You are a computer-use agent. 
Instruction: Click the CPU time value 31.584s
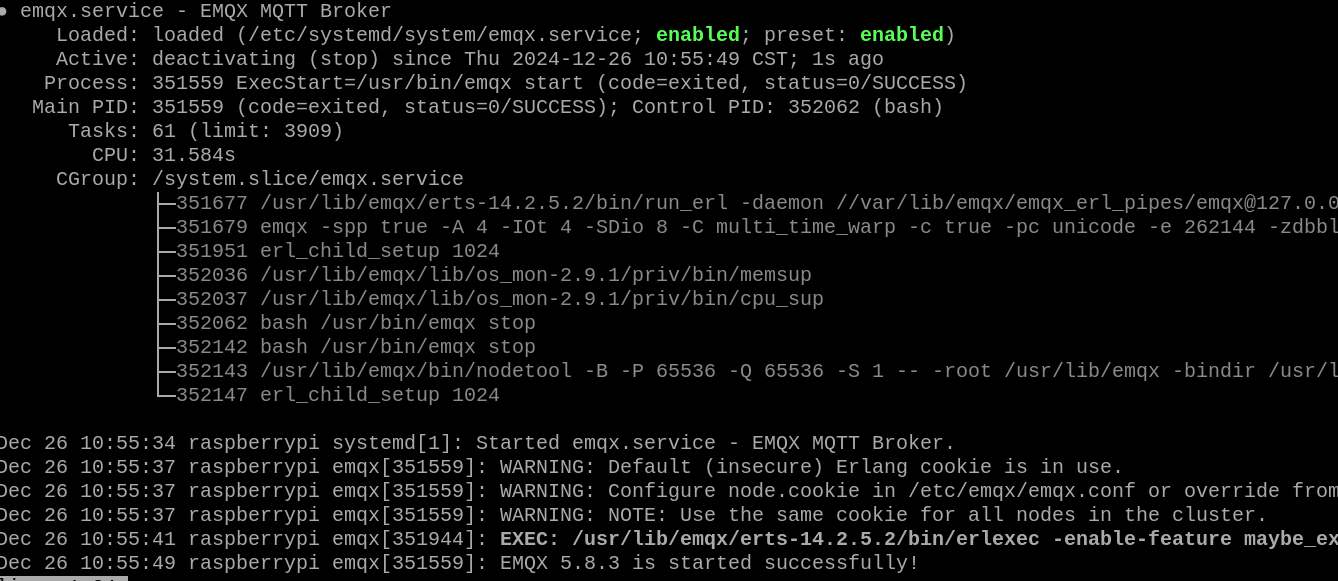pyautogui.click(x=193, y=155)
